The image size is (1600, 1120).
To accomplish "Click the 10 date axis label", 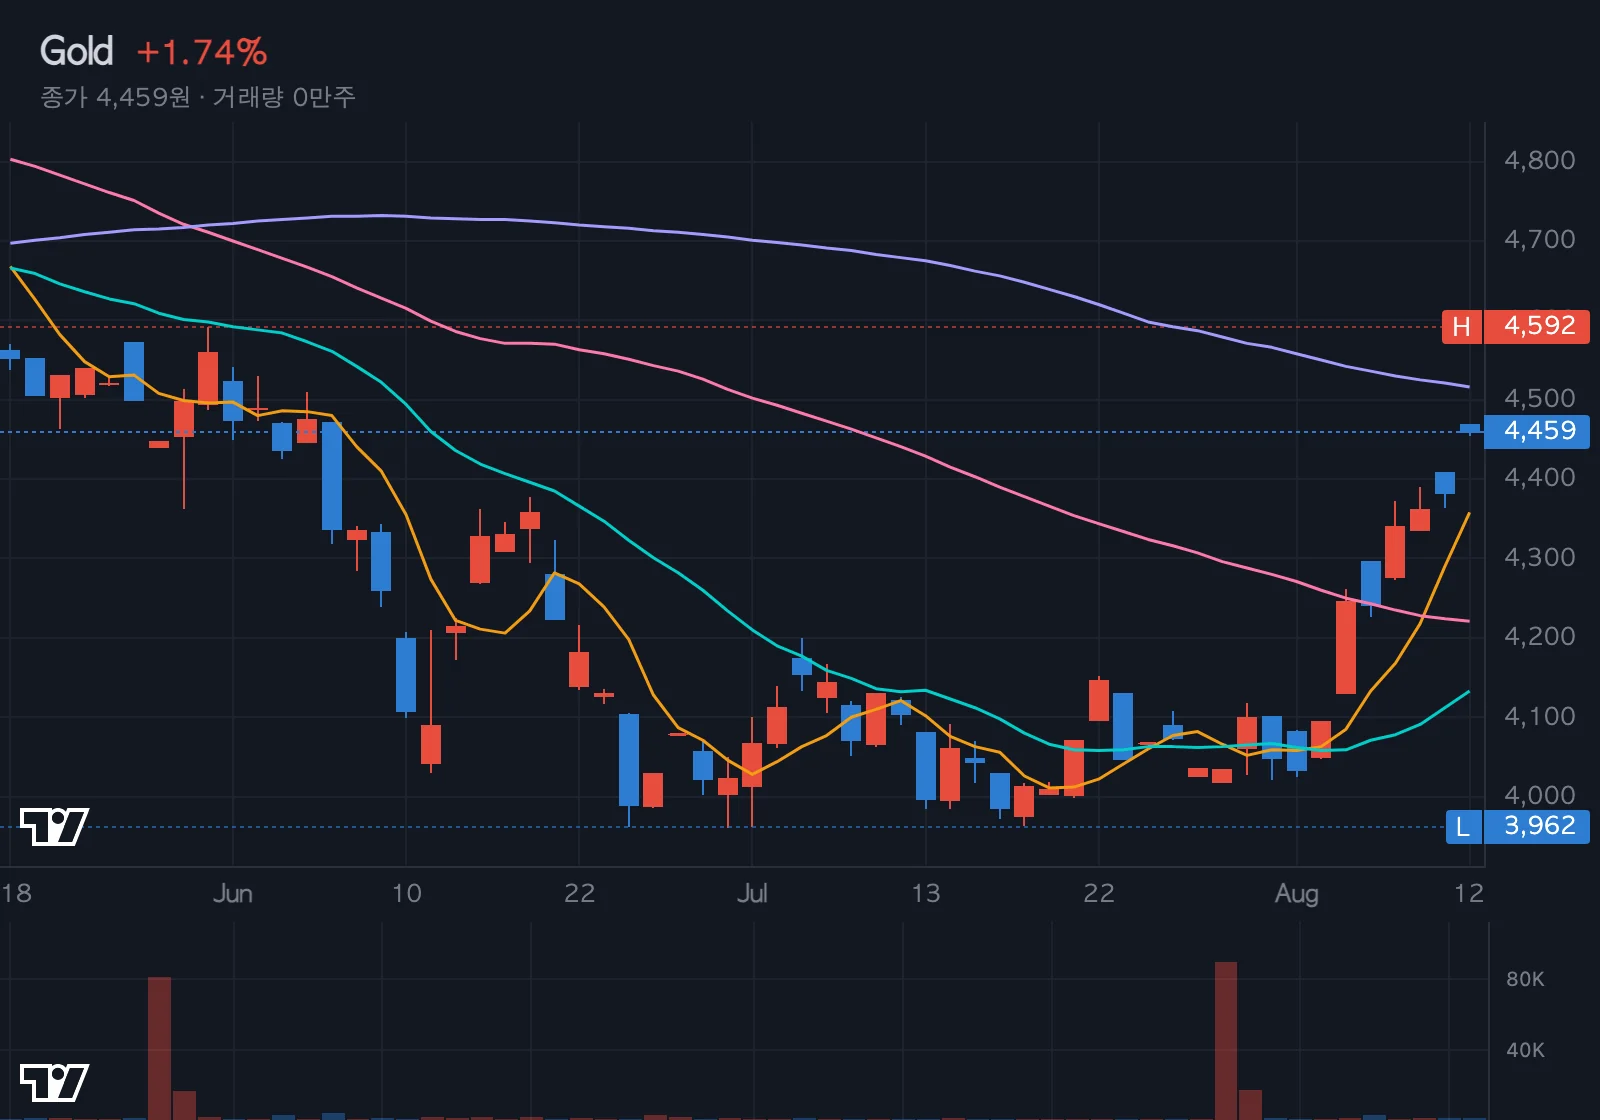I will coord(406,893).
